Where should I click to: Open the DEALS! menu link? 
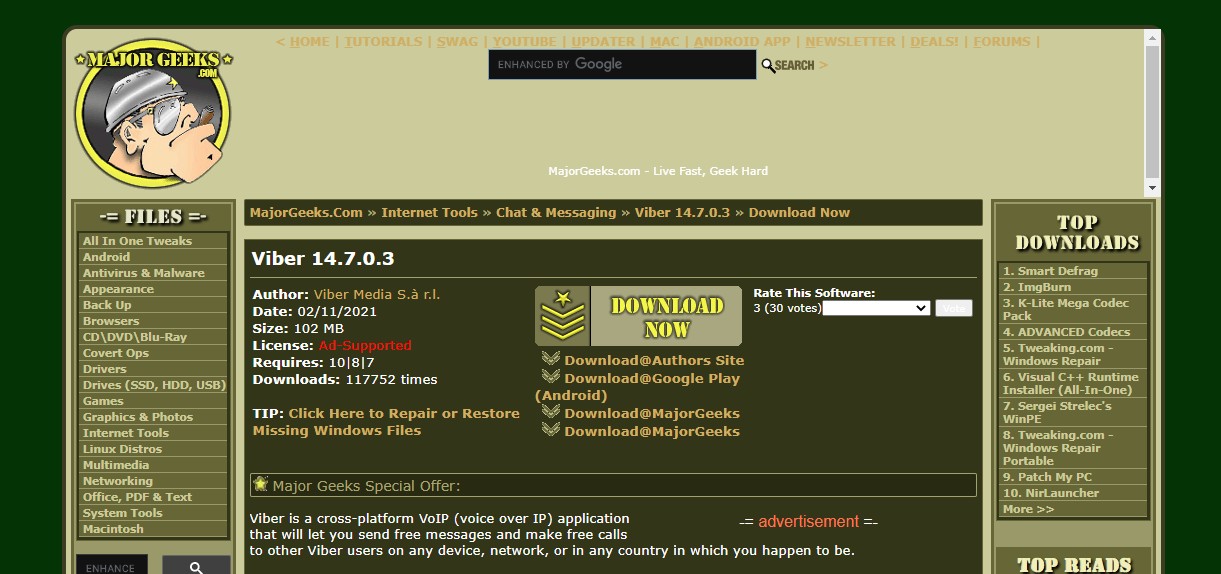pos(934,42)
